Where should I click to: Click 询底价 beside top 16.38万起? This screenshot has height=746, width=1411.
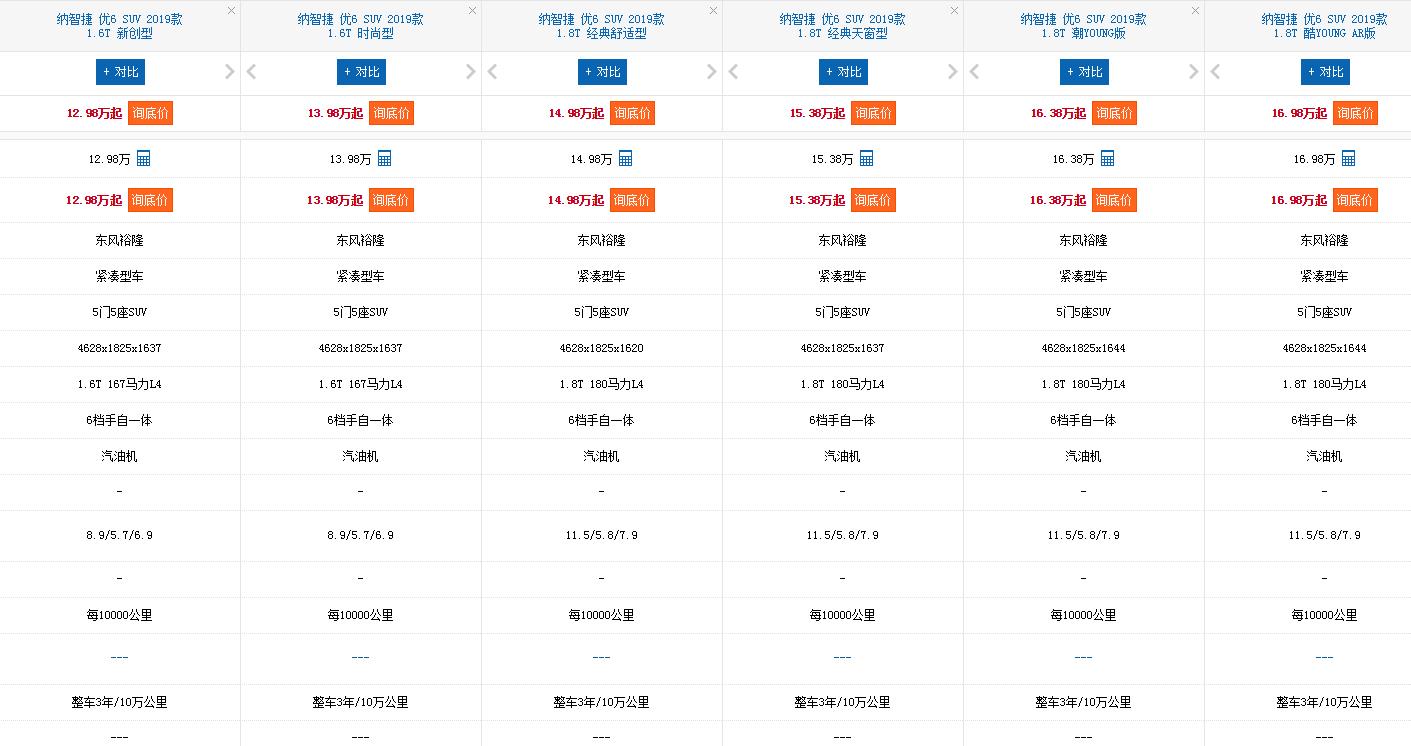1114,113
